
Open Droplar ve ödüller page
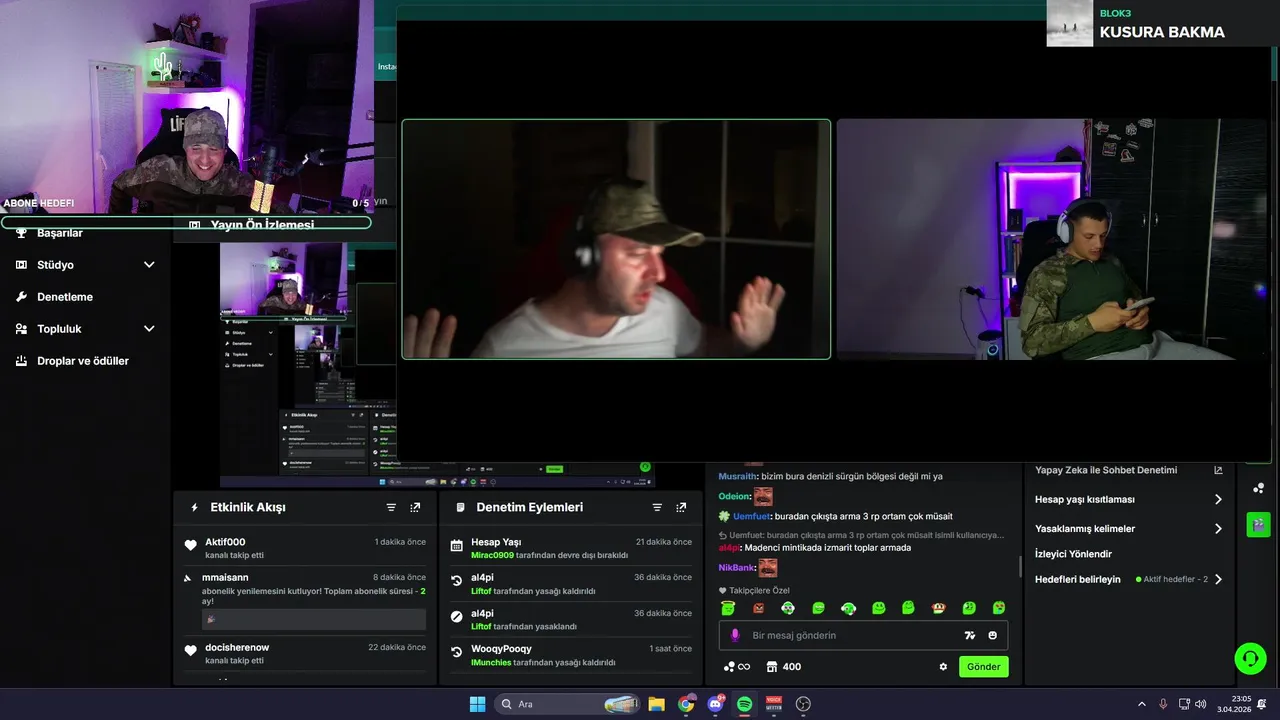[83, 361]
